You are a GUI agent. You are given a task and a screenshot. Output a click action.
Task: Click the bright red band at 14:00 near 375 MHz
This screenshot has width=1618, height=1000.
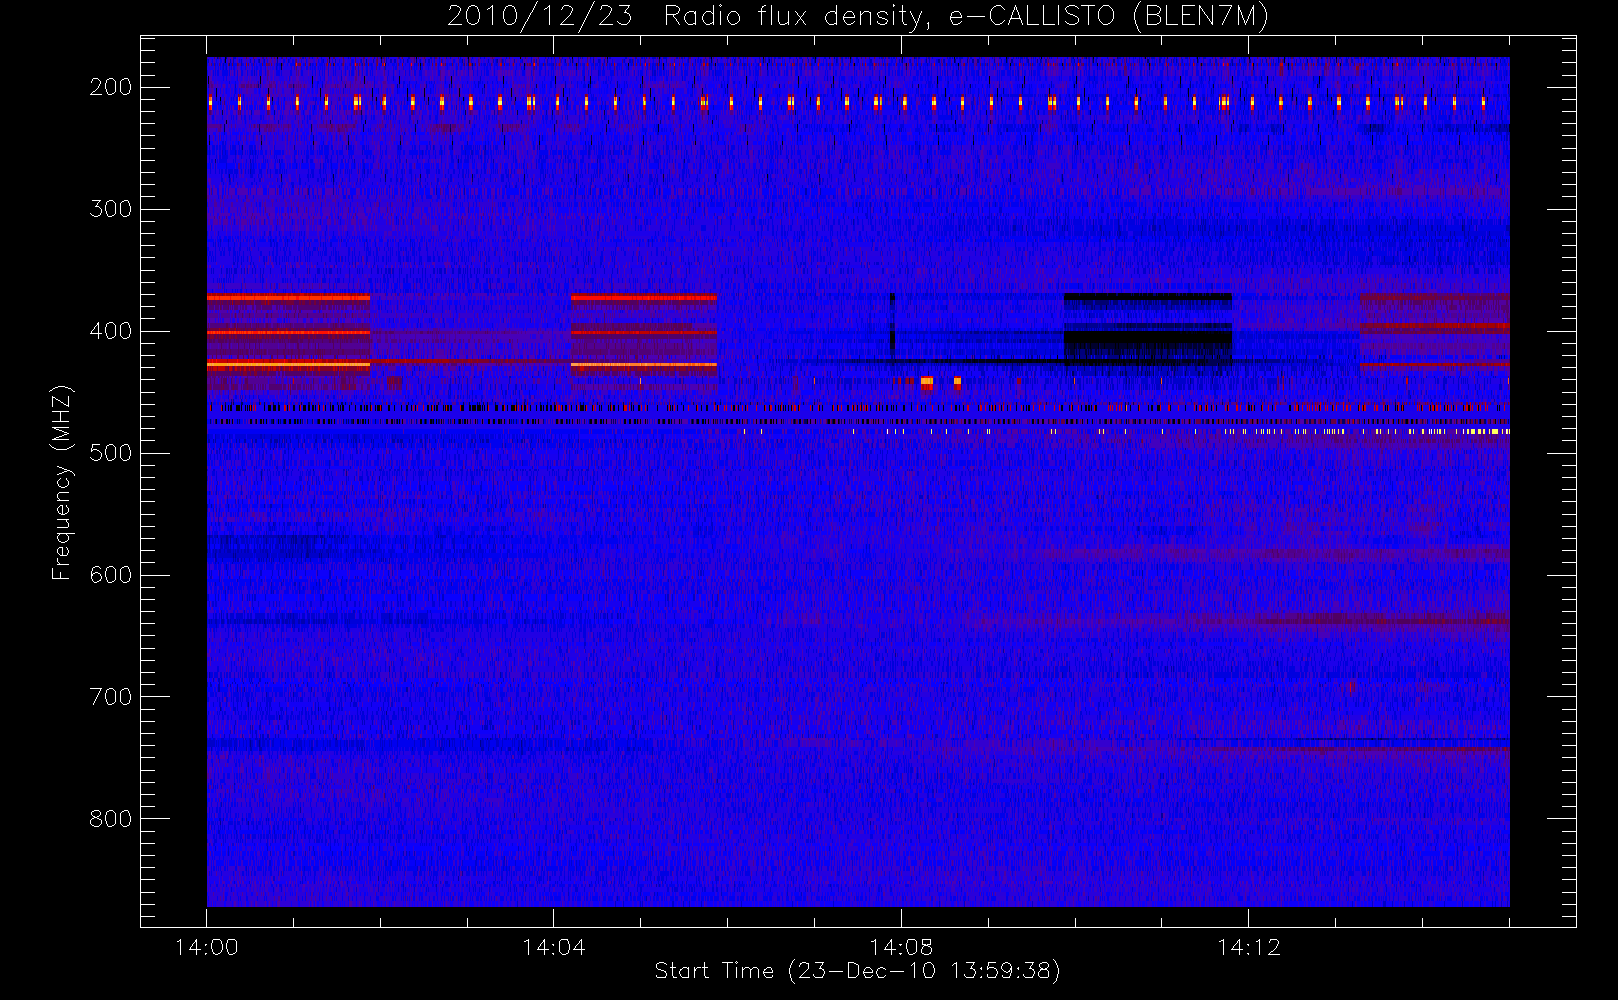[288, 298]
